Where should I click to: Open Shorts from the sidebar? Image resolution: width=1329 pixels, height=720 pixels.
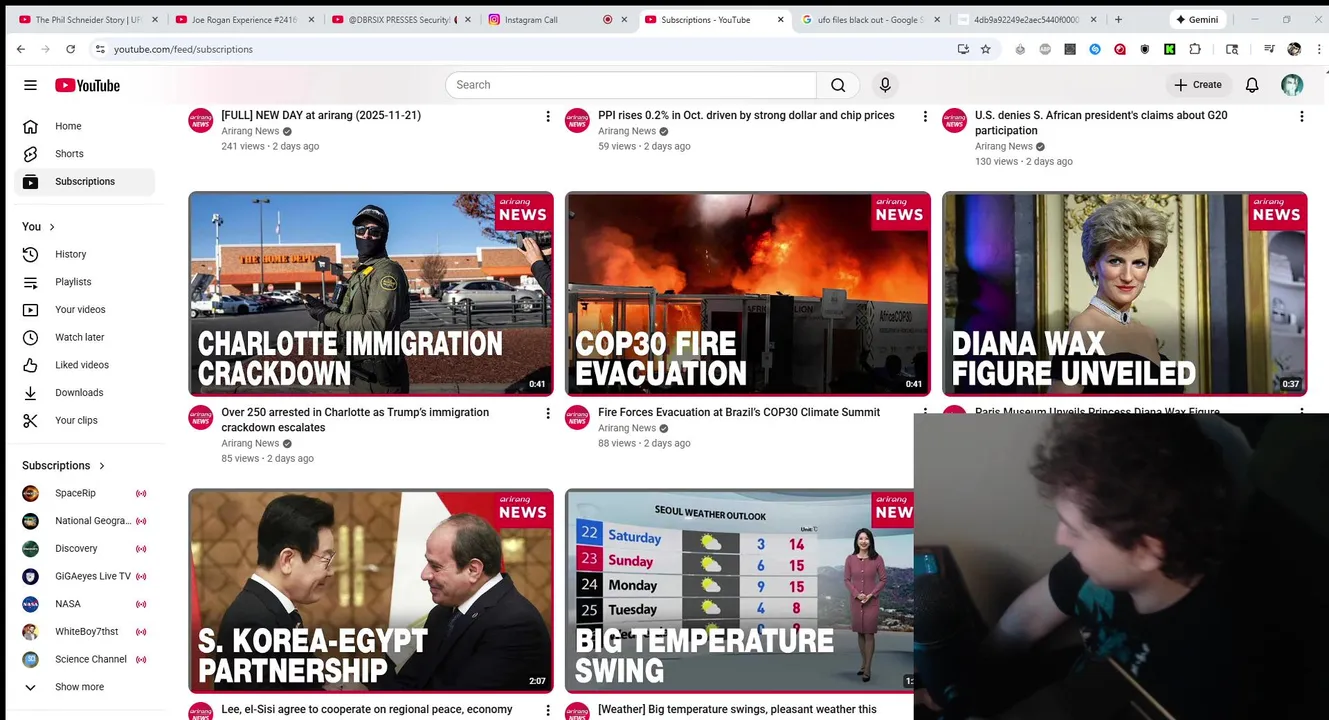click(82, 154)
